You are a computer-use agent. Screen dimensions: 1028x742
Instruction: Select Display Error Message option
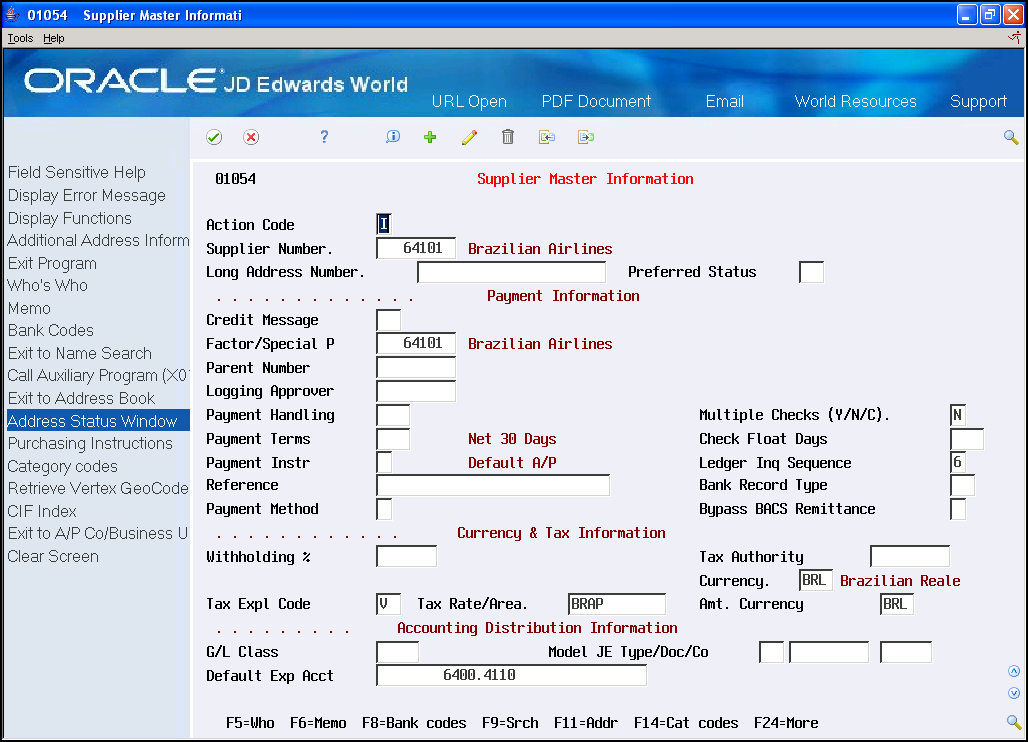(x=87, y=195)
